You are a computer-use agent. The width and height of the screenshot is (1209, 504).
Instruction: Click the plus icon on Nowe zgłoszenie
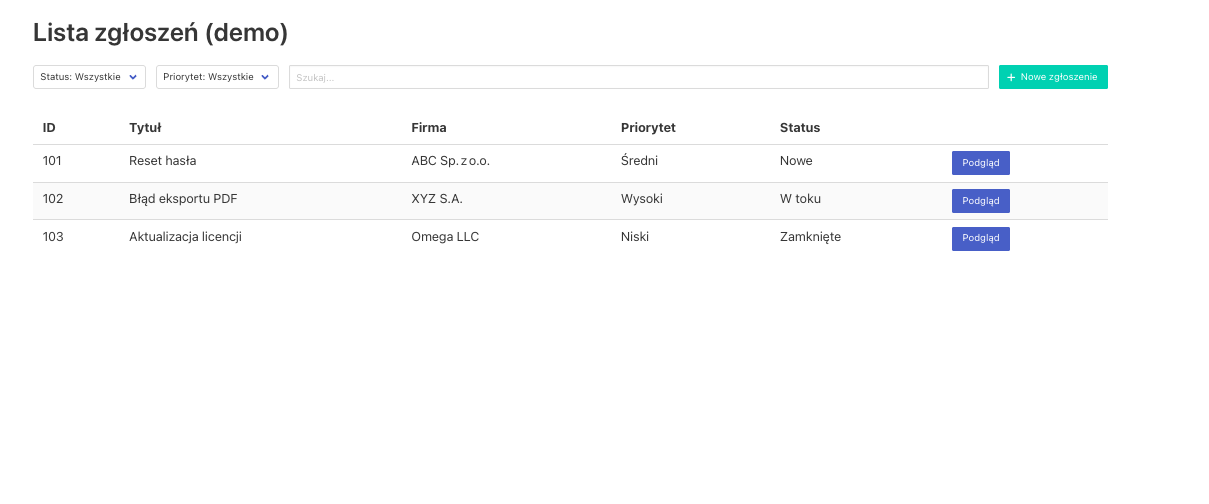point(1011,77)
